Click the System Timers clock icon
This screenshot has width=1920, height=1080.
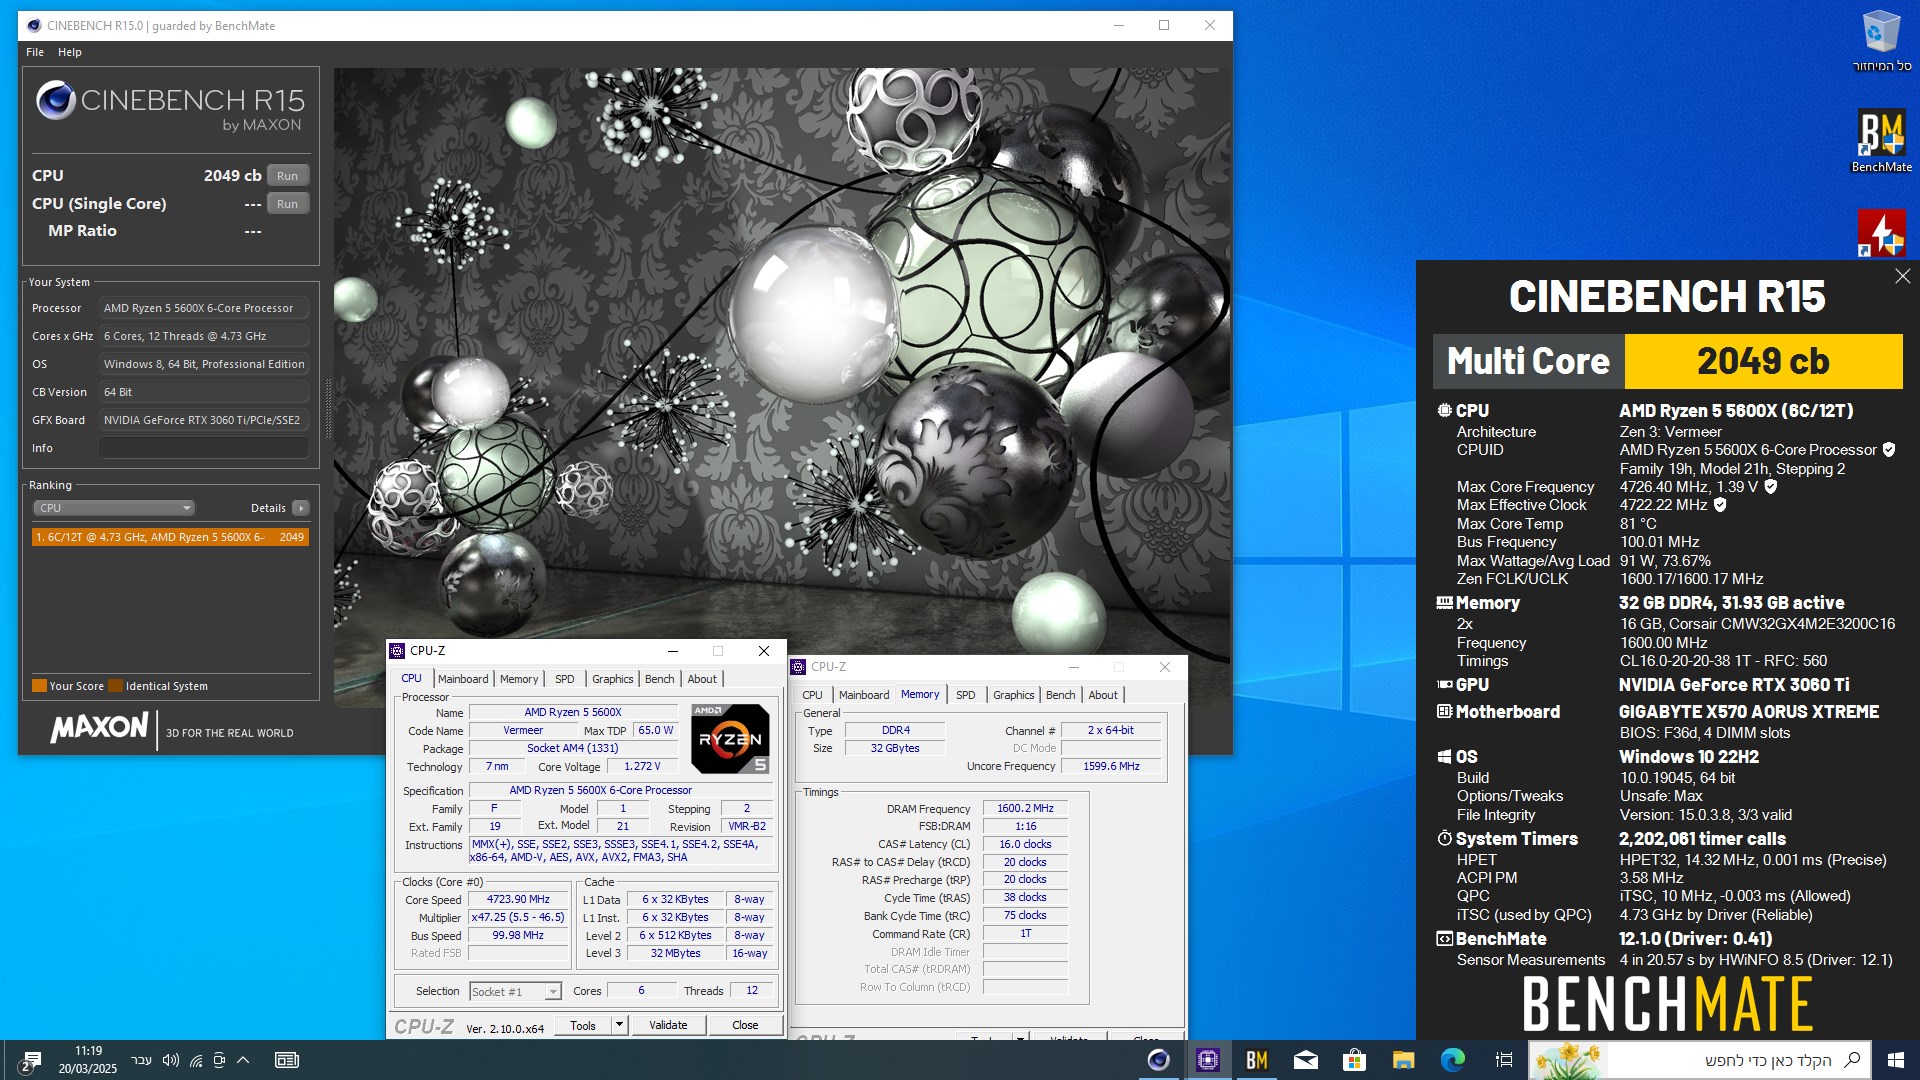click(1444, 839)
